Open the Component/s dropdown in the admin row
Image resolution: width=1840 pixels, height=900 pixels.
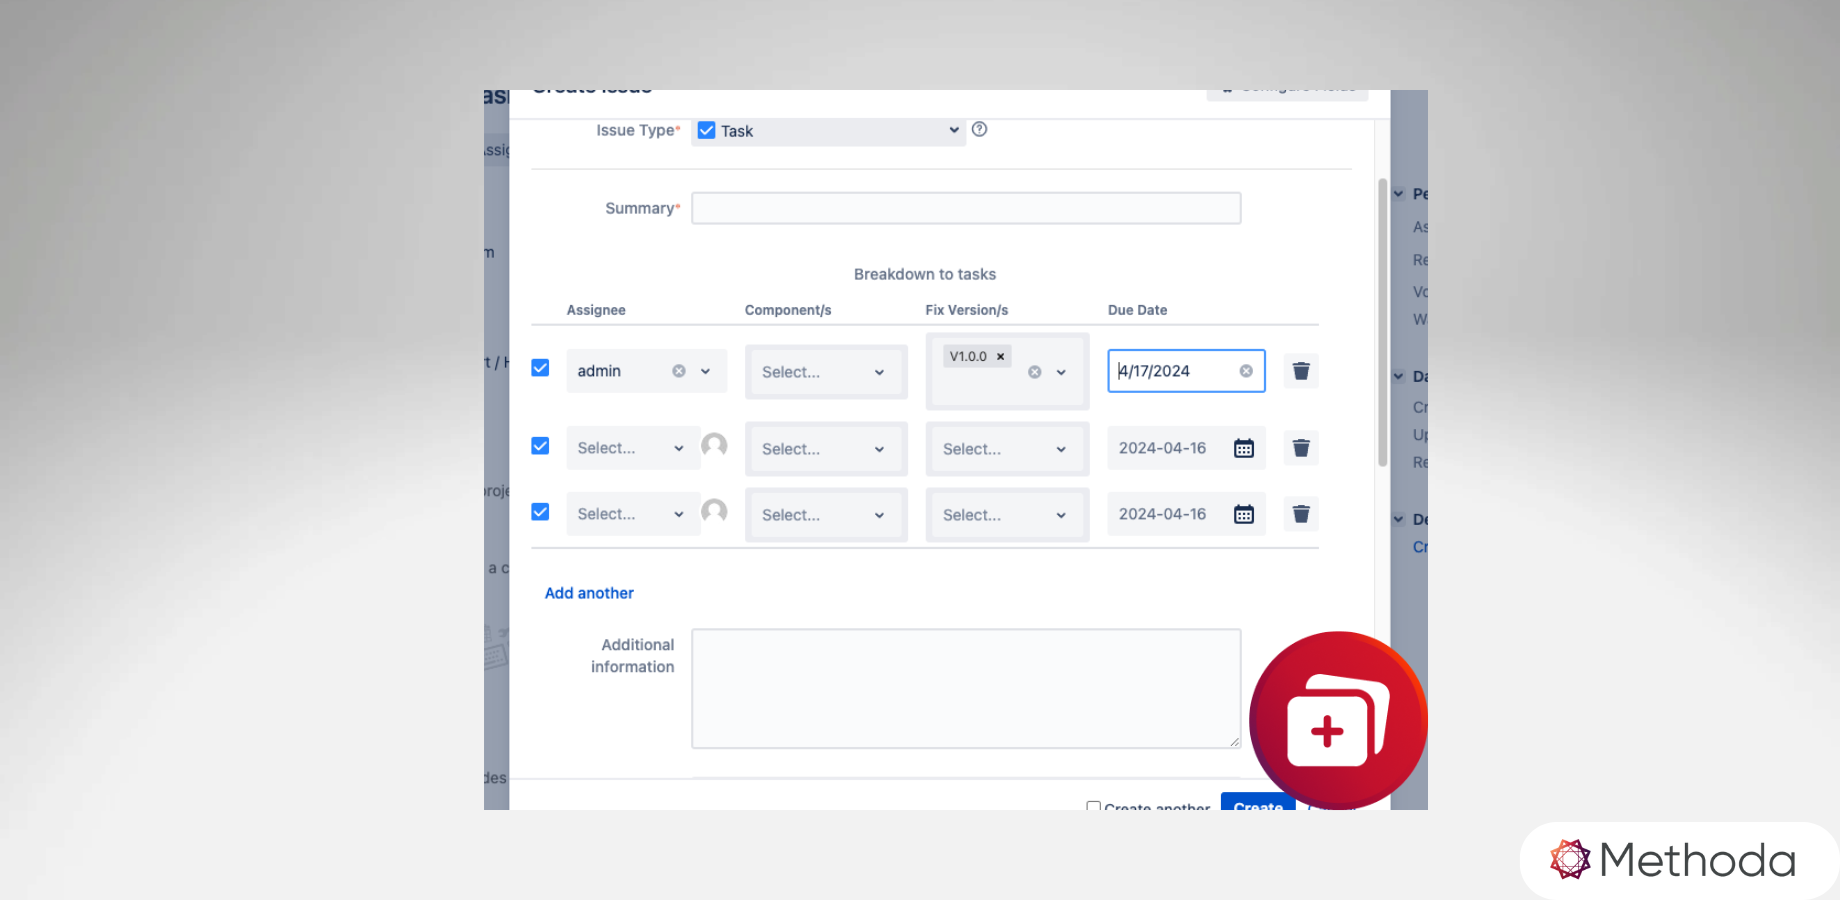pyautogui.click(x=826, y=372)
